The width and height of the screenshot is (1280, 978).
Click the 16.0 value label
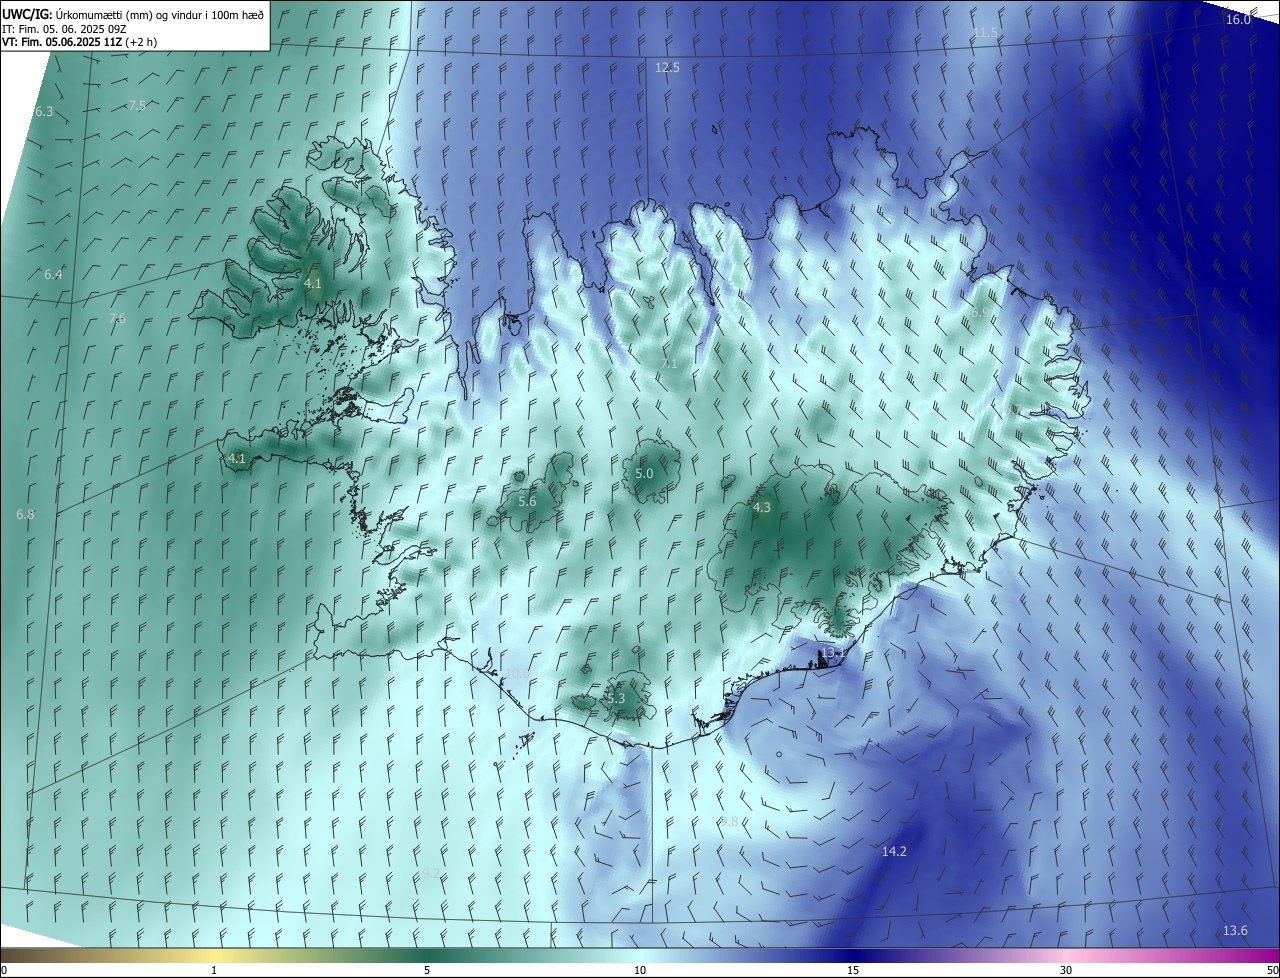[1238, 19]
